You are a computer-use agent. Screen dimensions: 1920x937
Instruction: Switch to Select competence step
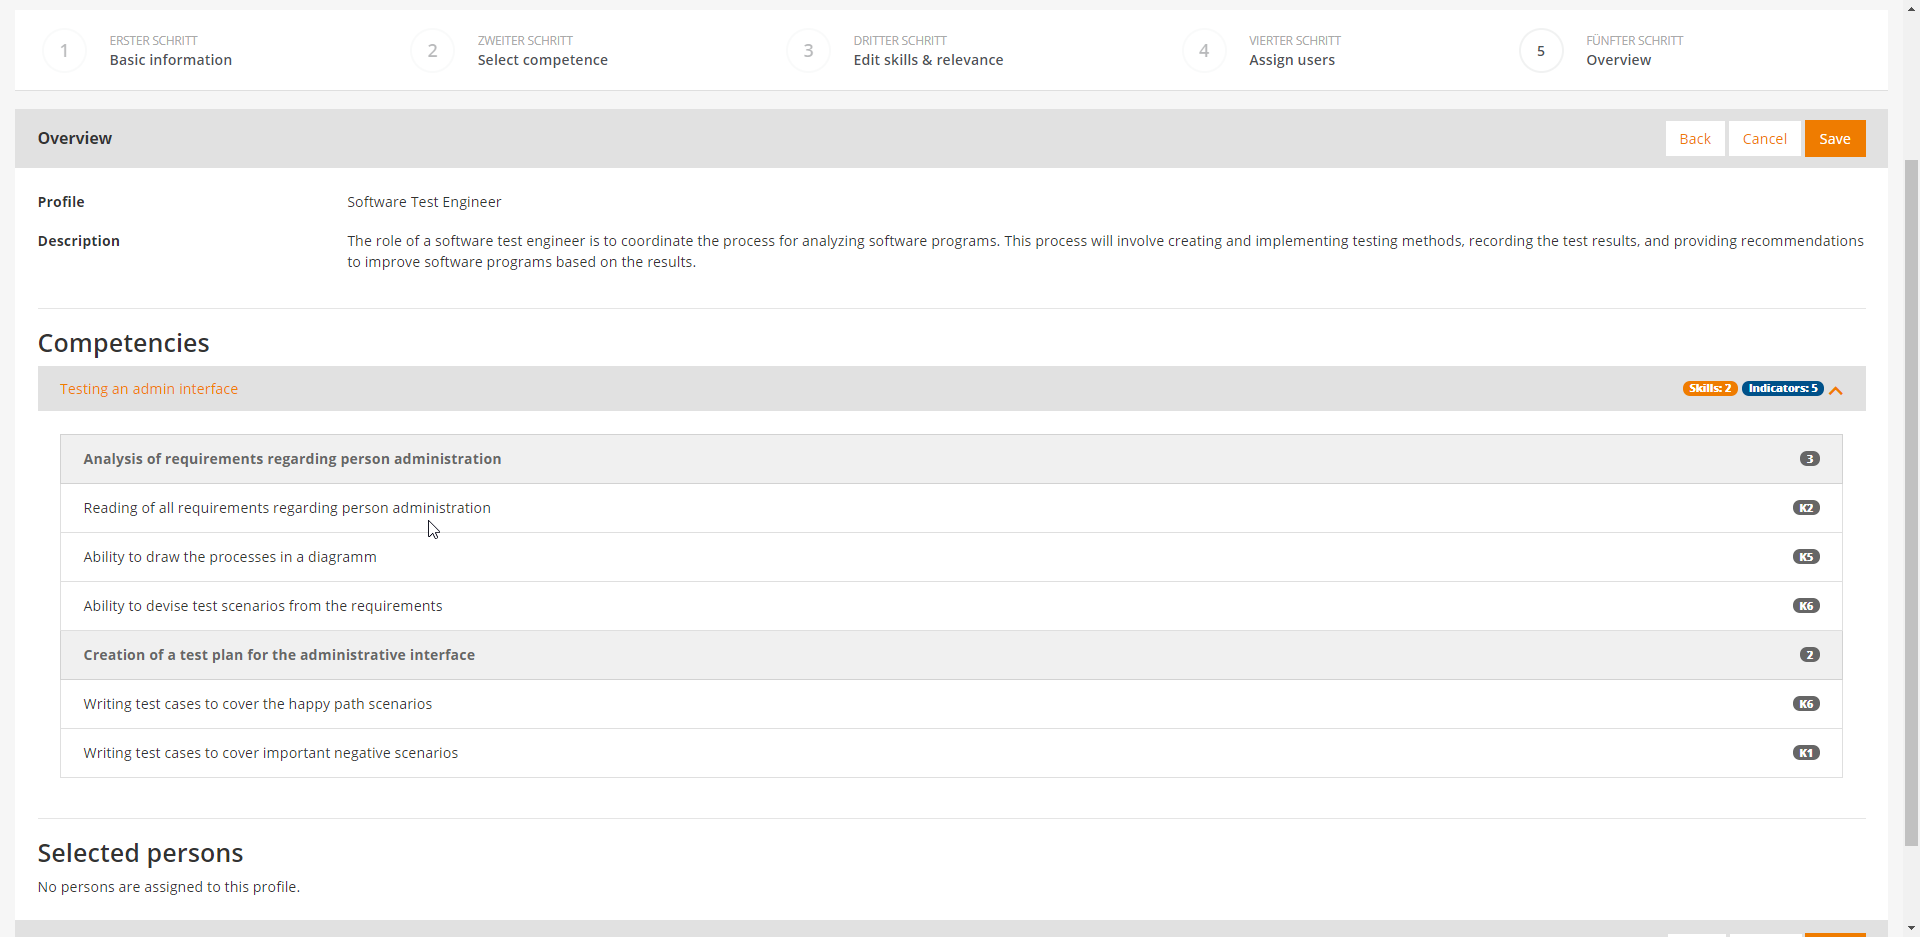point(542,60)
